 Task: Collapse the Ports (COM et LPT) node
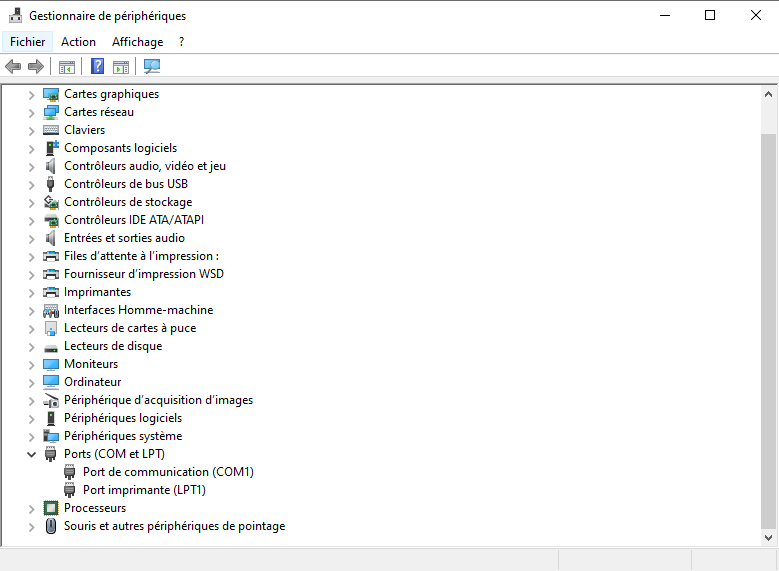tap(32, 454)
